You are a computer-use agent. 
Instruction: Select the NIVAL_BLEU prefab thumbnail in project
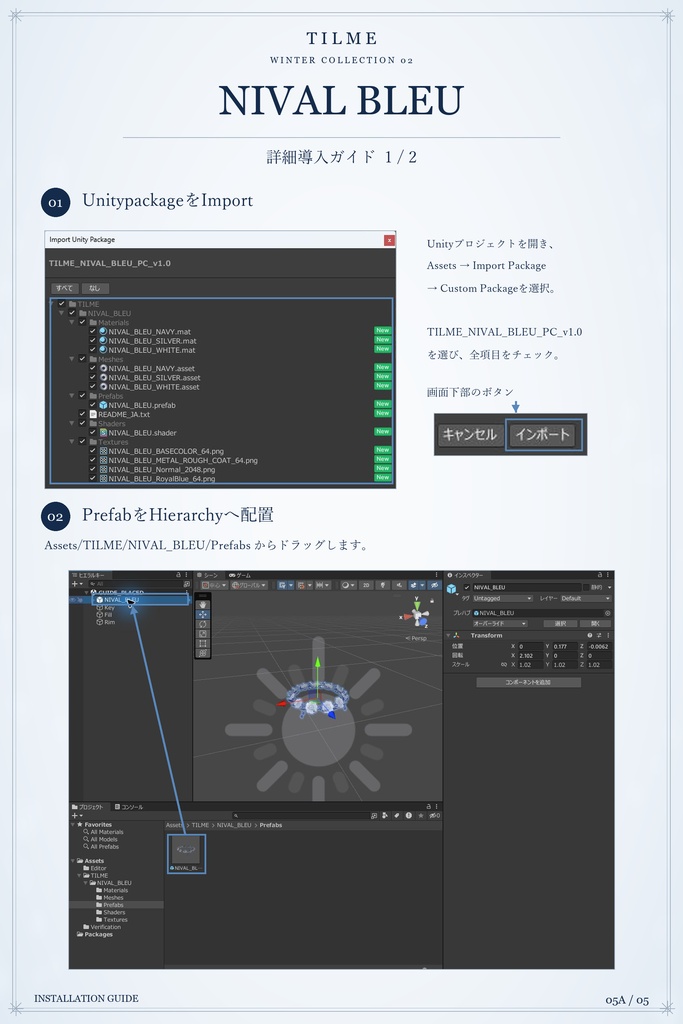point(186,853)
